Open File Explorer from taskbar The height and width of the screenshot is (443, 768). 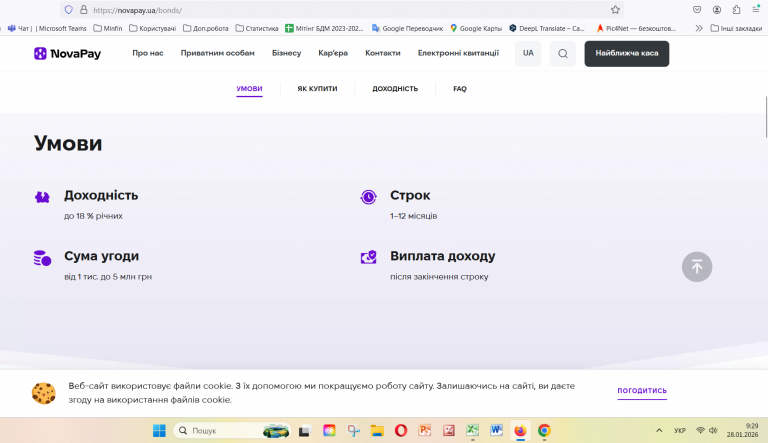point(377,431)
